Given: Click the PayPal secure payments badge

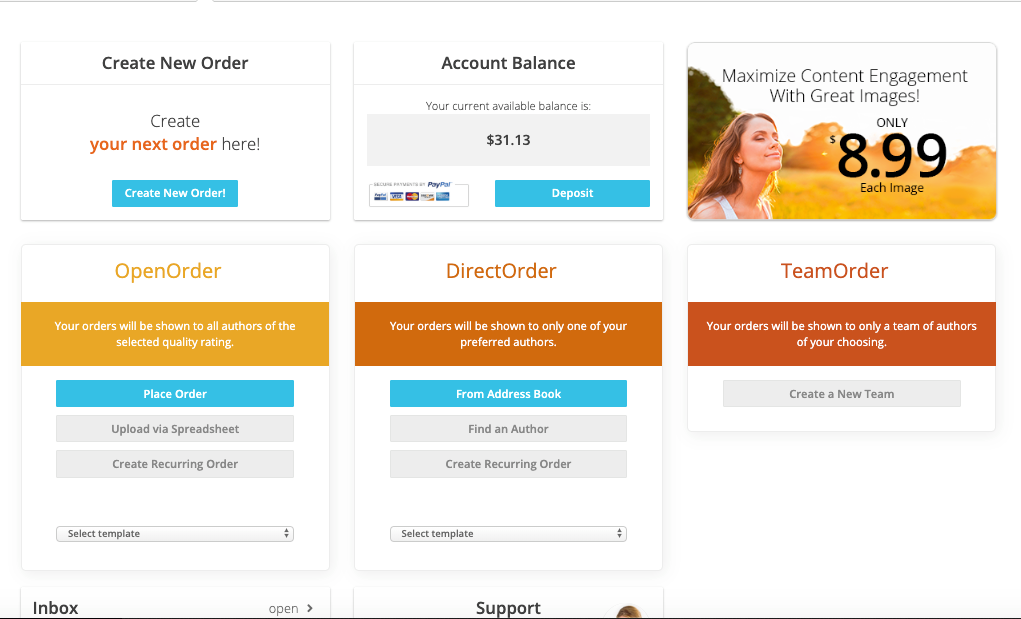Looking at the screenshot, I should pos(419,193).
